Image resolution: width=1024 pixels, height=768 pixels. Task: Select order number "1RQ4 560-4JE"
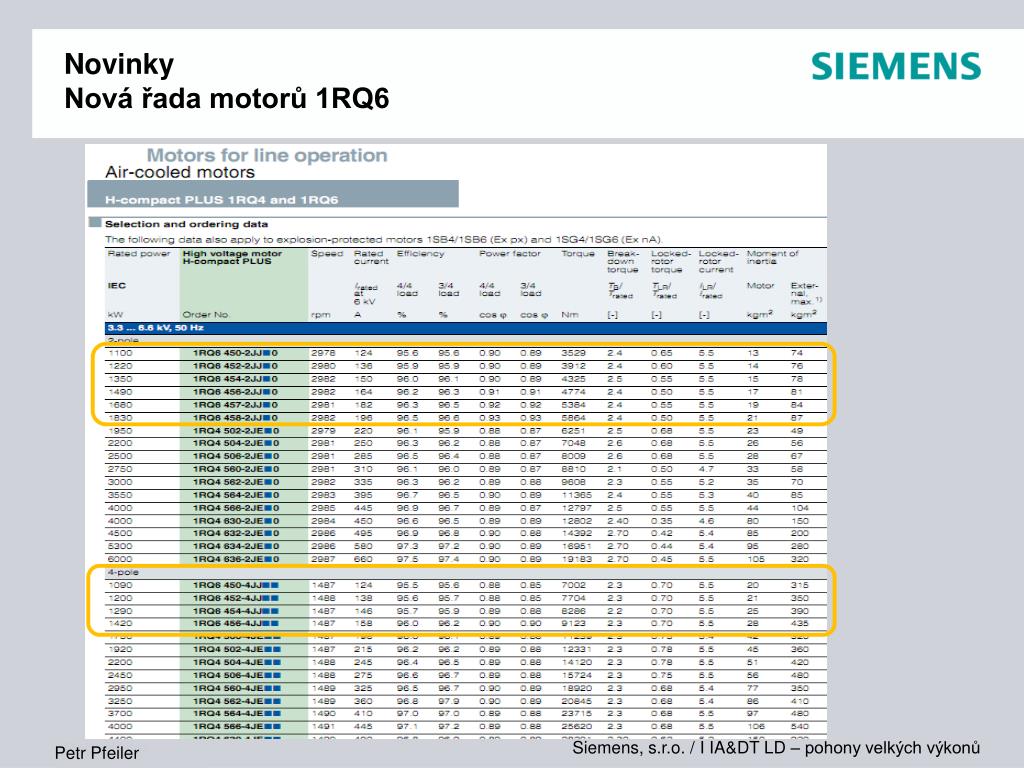pos(236,688)
